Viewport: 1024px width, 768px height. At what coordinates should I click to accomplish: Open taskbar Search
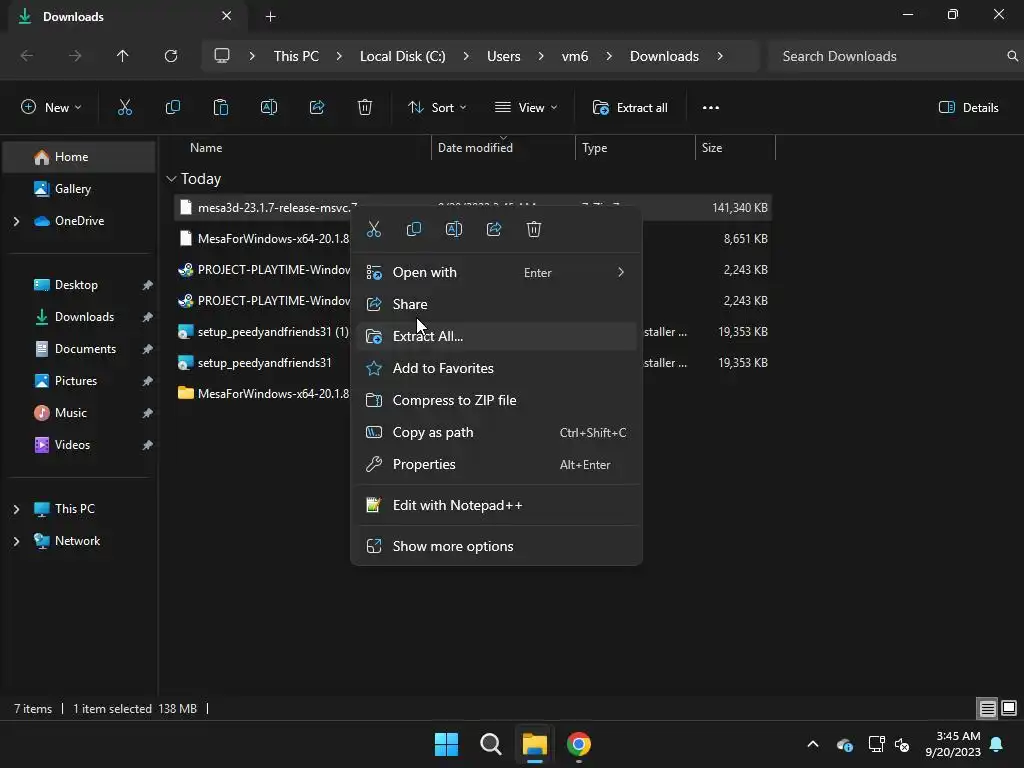(490, 744)
